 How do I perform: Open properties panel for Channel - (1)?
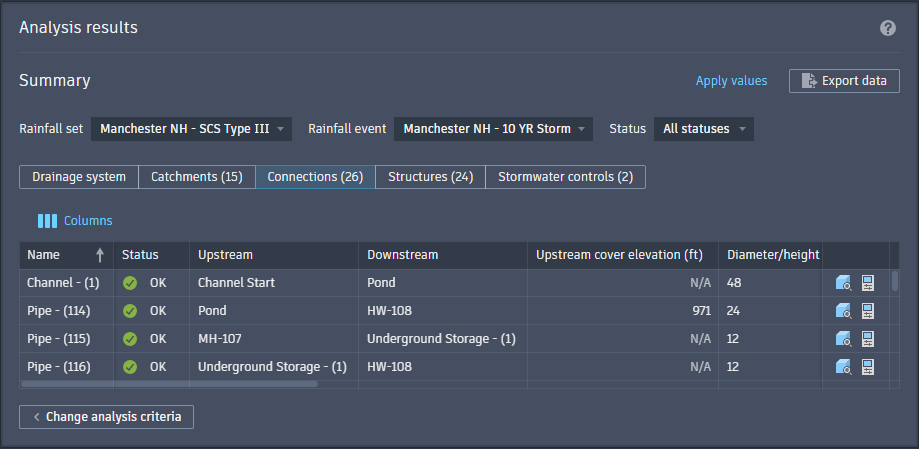tap(867, 283)
